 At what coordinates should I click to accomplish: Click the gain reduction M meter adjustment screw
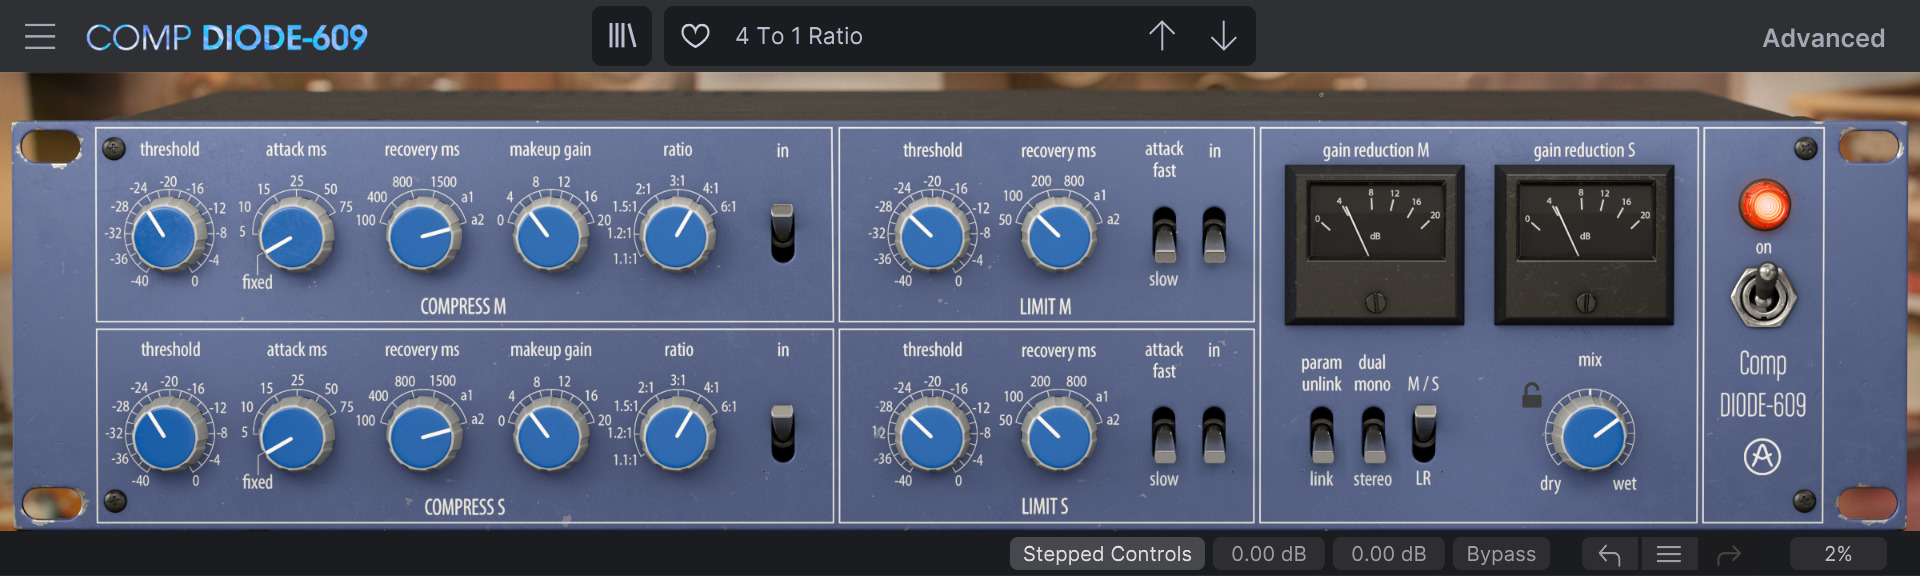(x=1376, y=301)
